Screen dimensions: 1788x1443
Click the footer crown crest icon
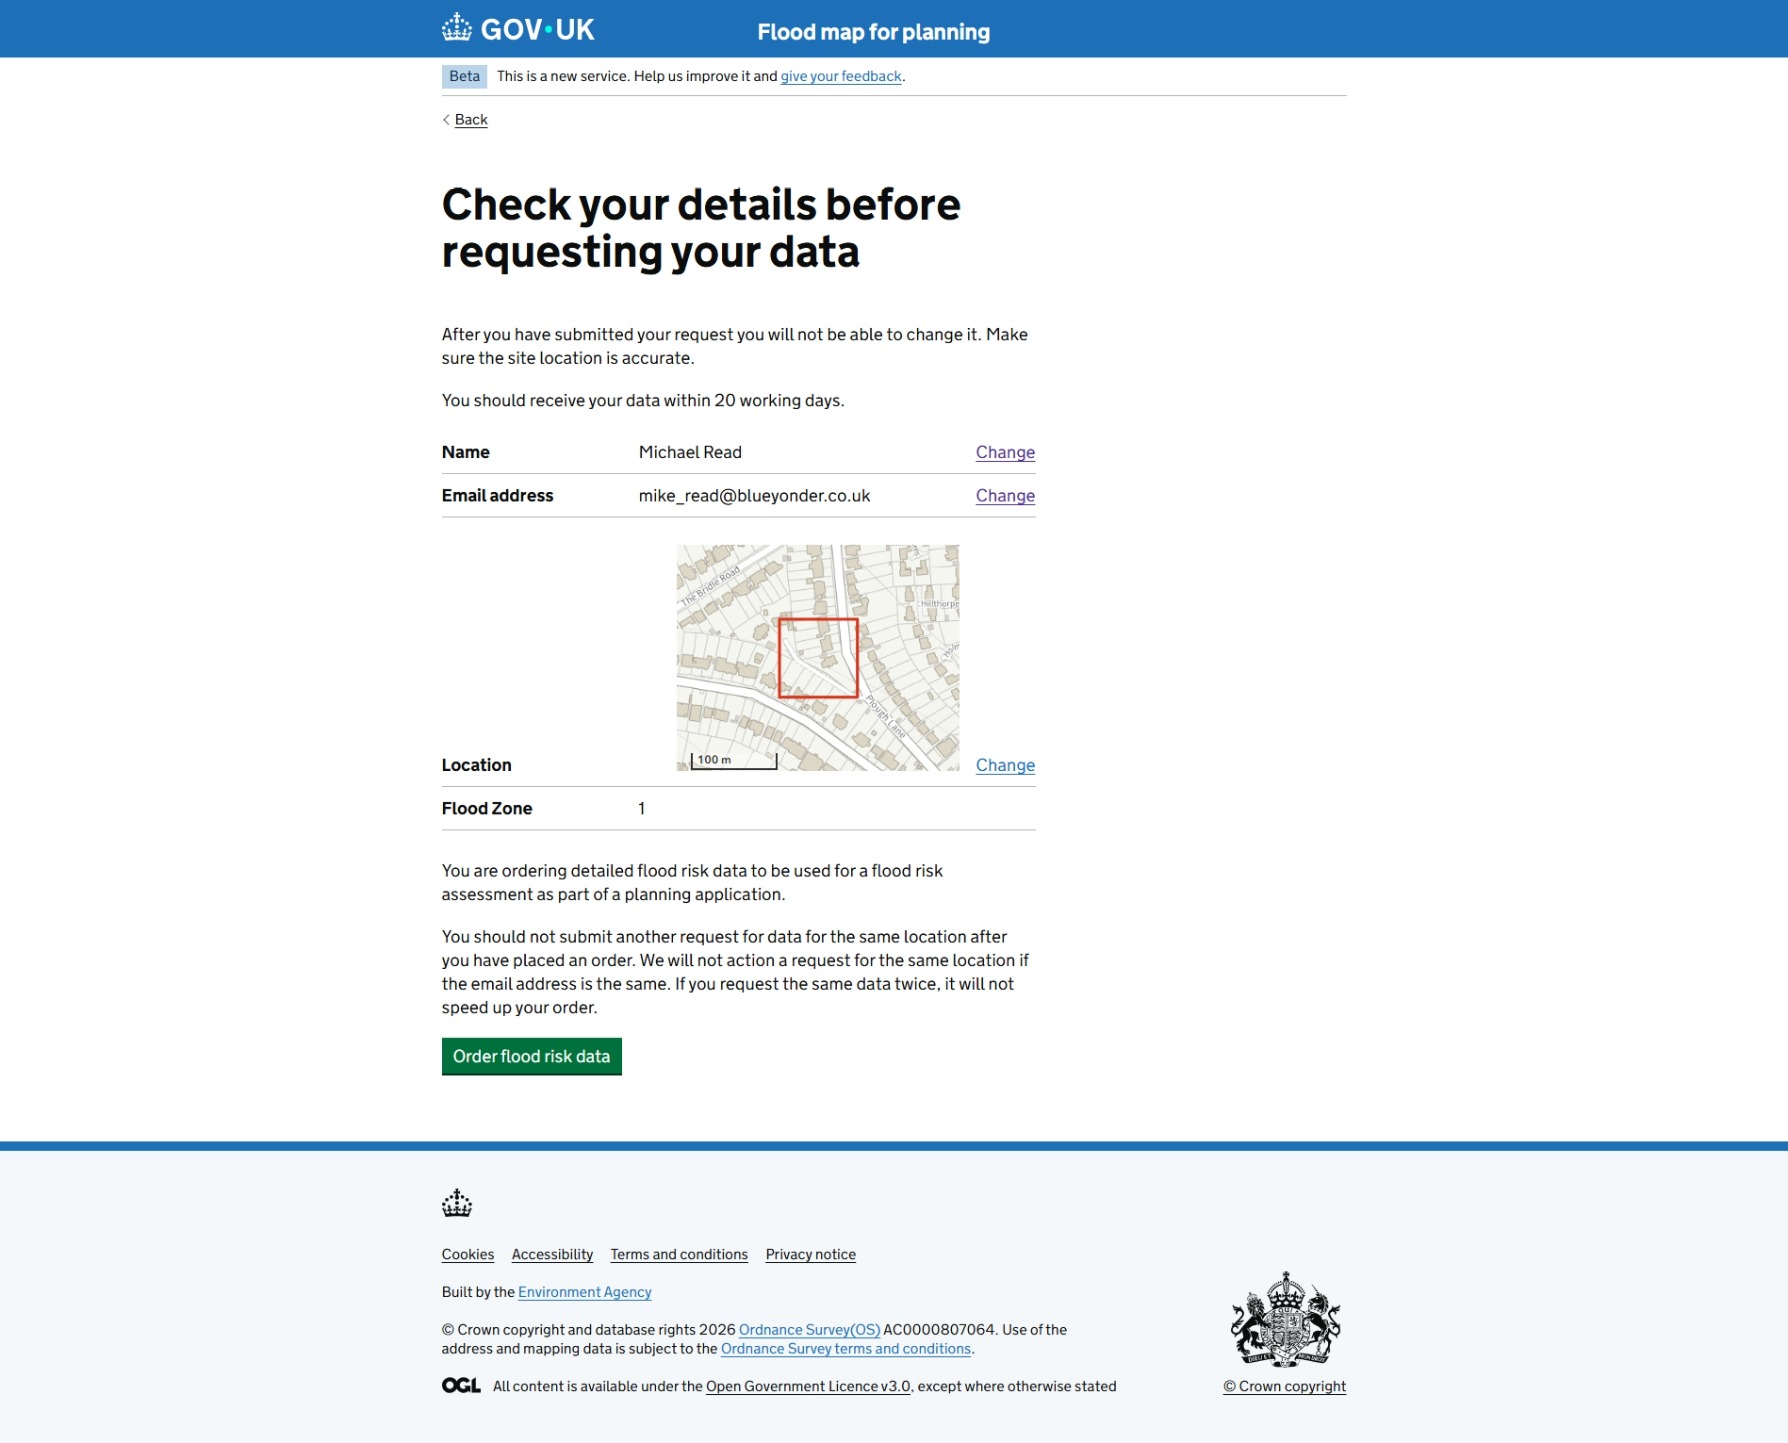pos(457,1203)
